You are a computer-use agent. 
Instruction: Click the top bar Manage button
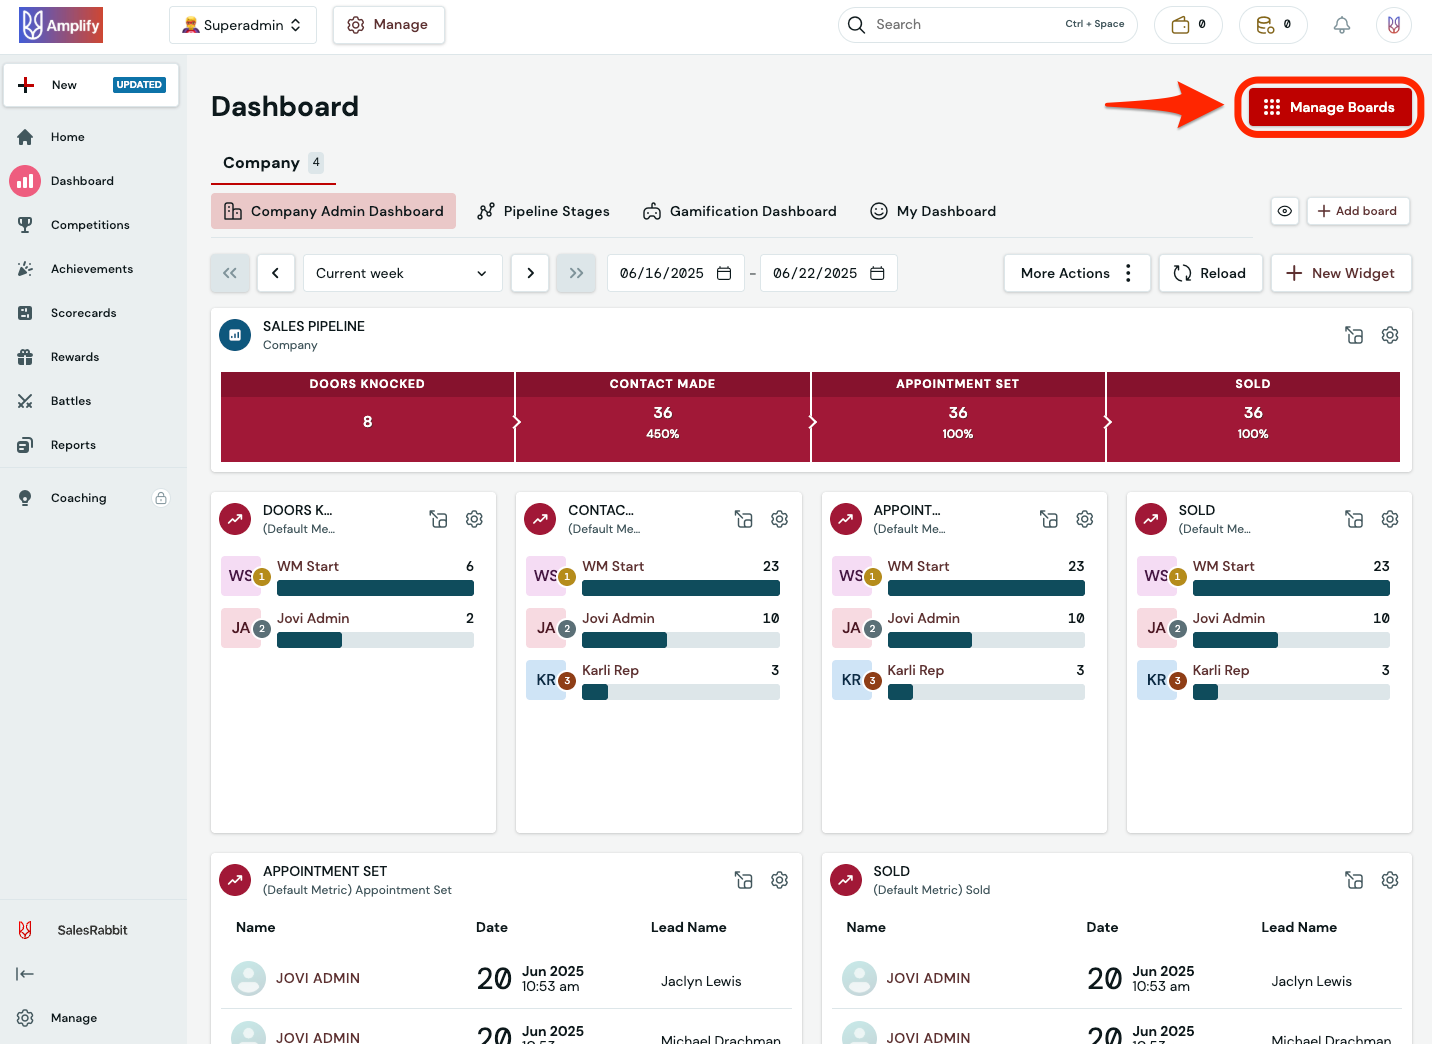388,25
